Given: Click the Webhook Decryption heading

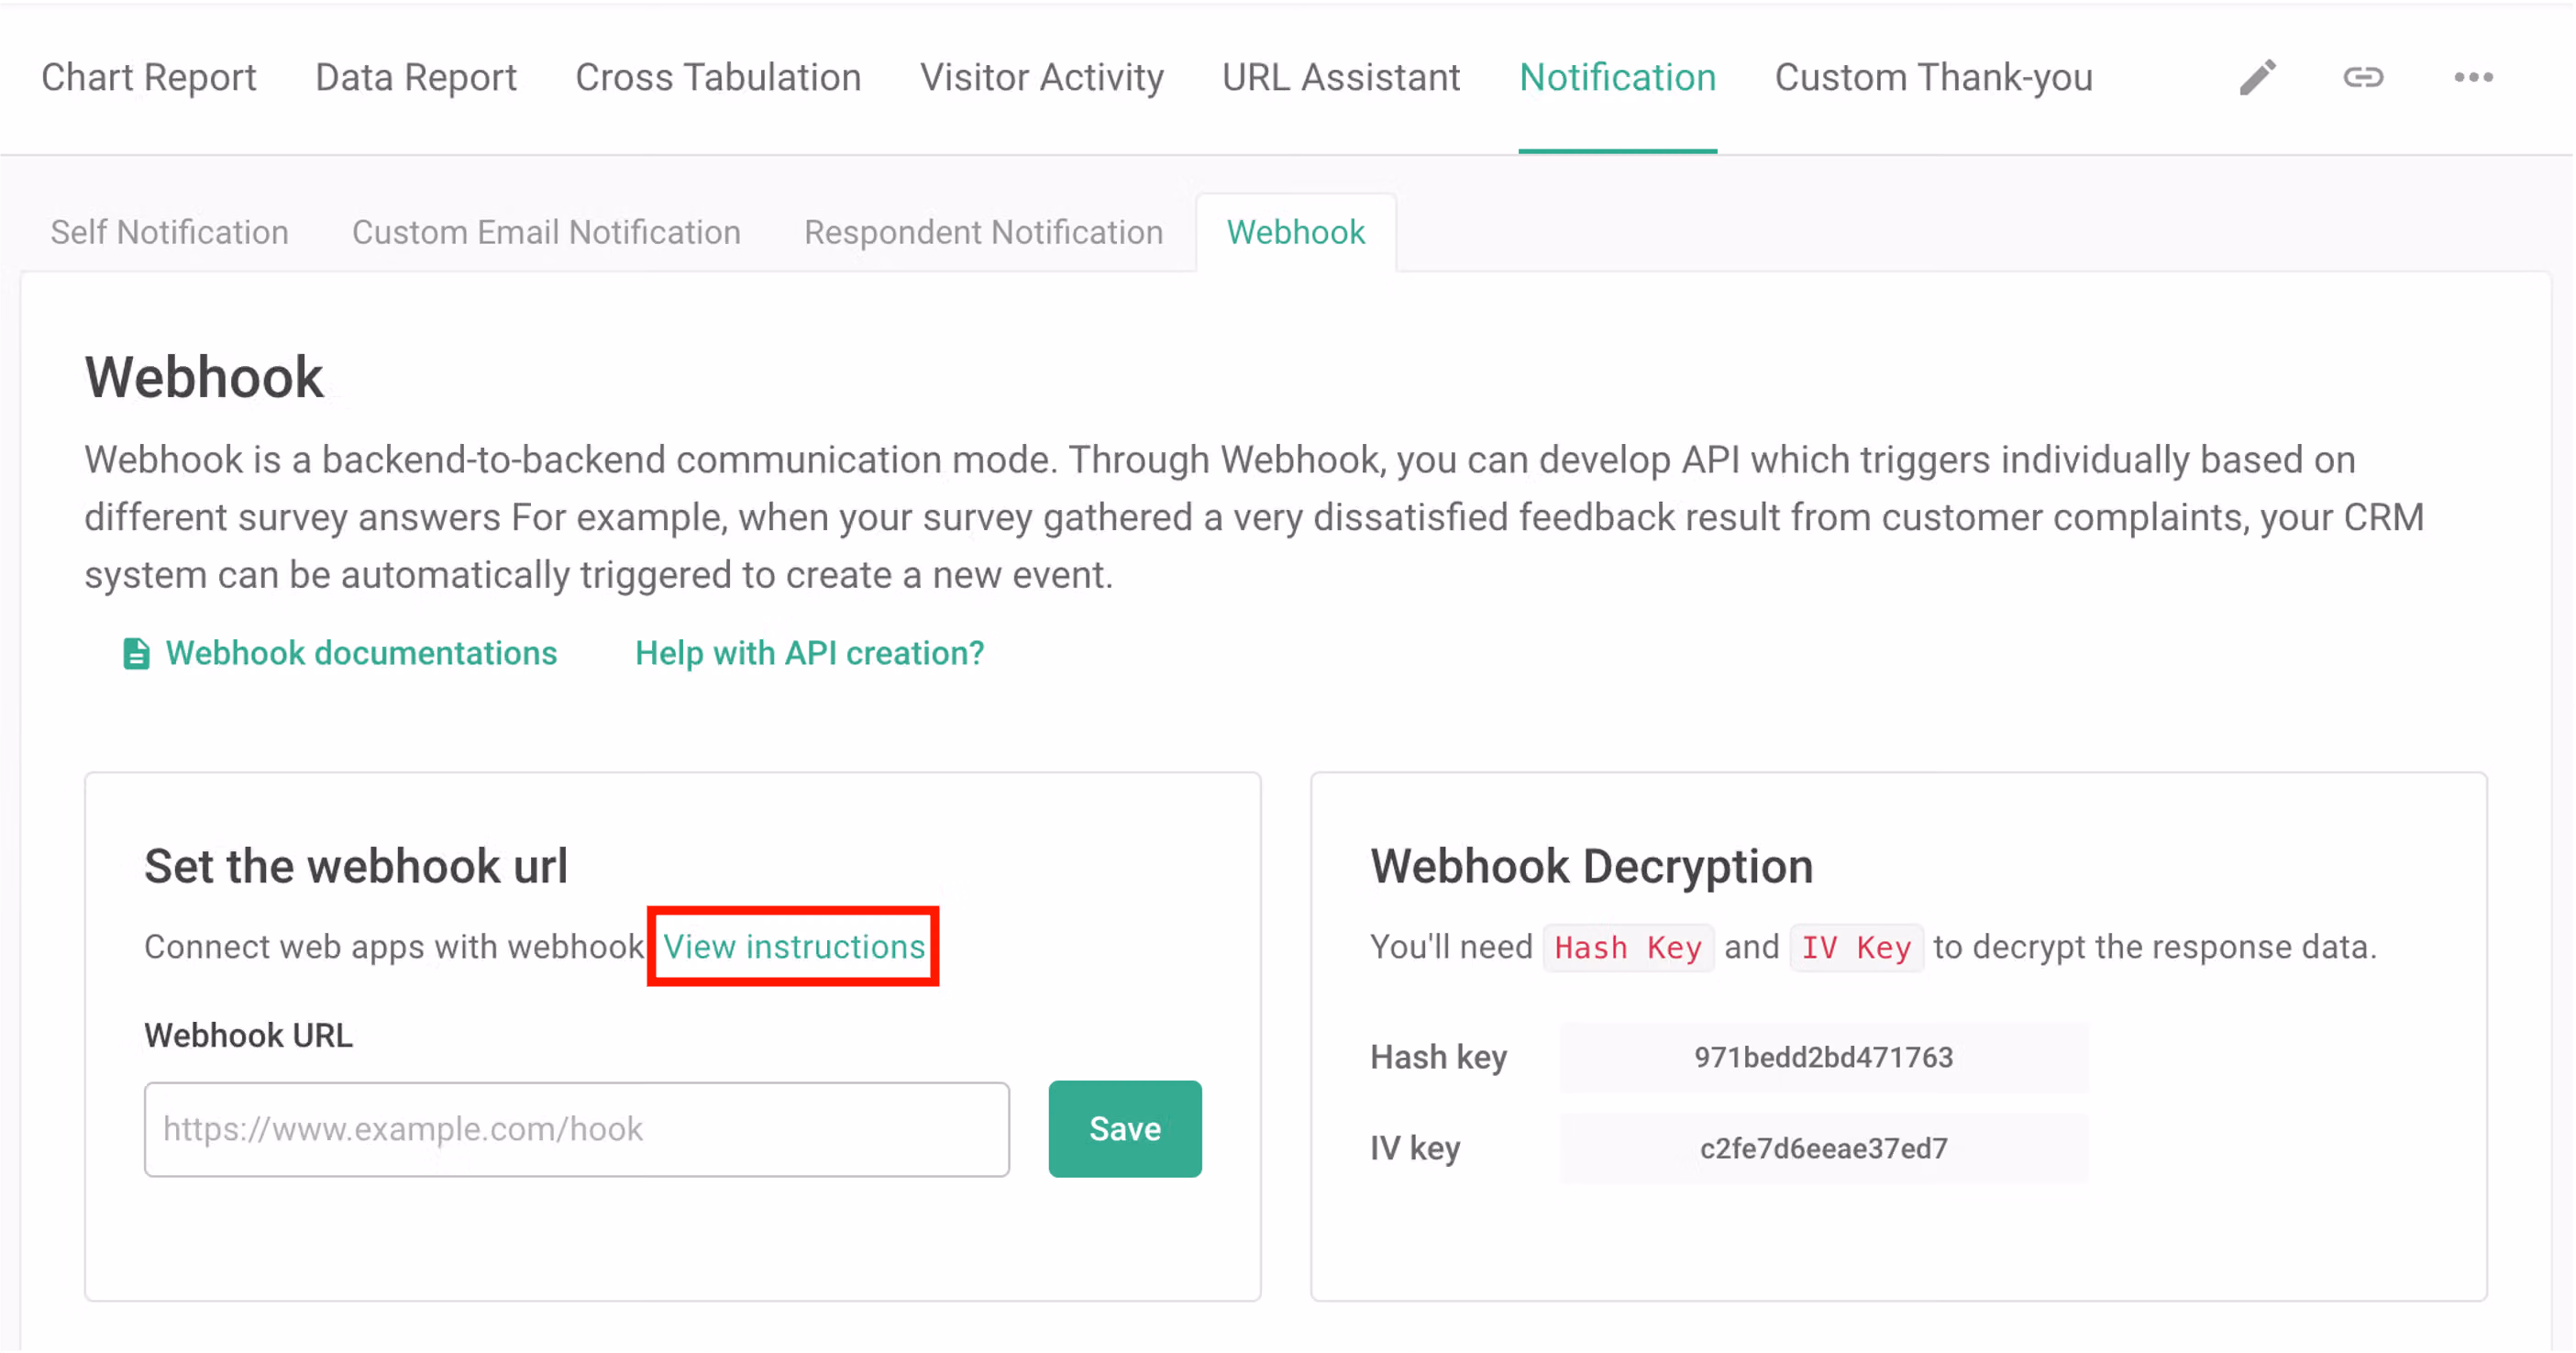Looking at the screenshot, I should [1591, 866].
